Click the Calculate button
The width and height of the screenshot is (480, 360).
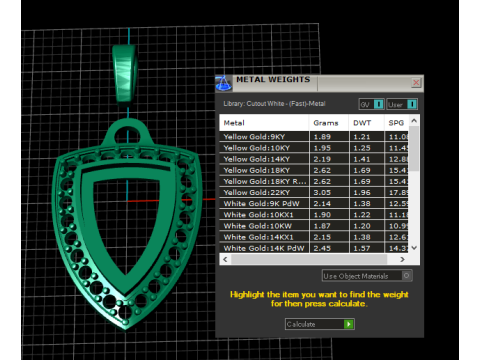320,324
